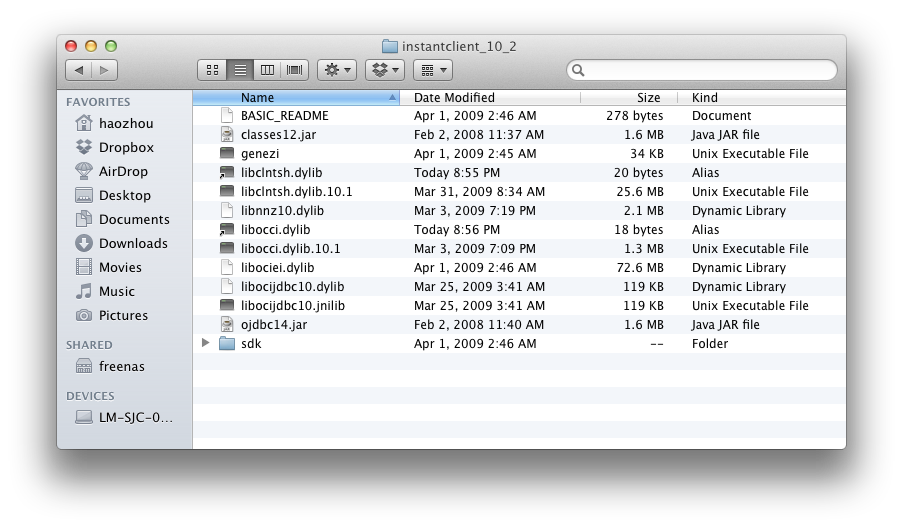Viewport: 903px width, 528px height.
Task: Switch to column view
Action: 267,70
